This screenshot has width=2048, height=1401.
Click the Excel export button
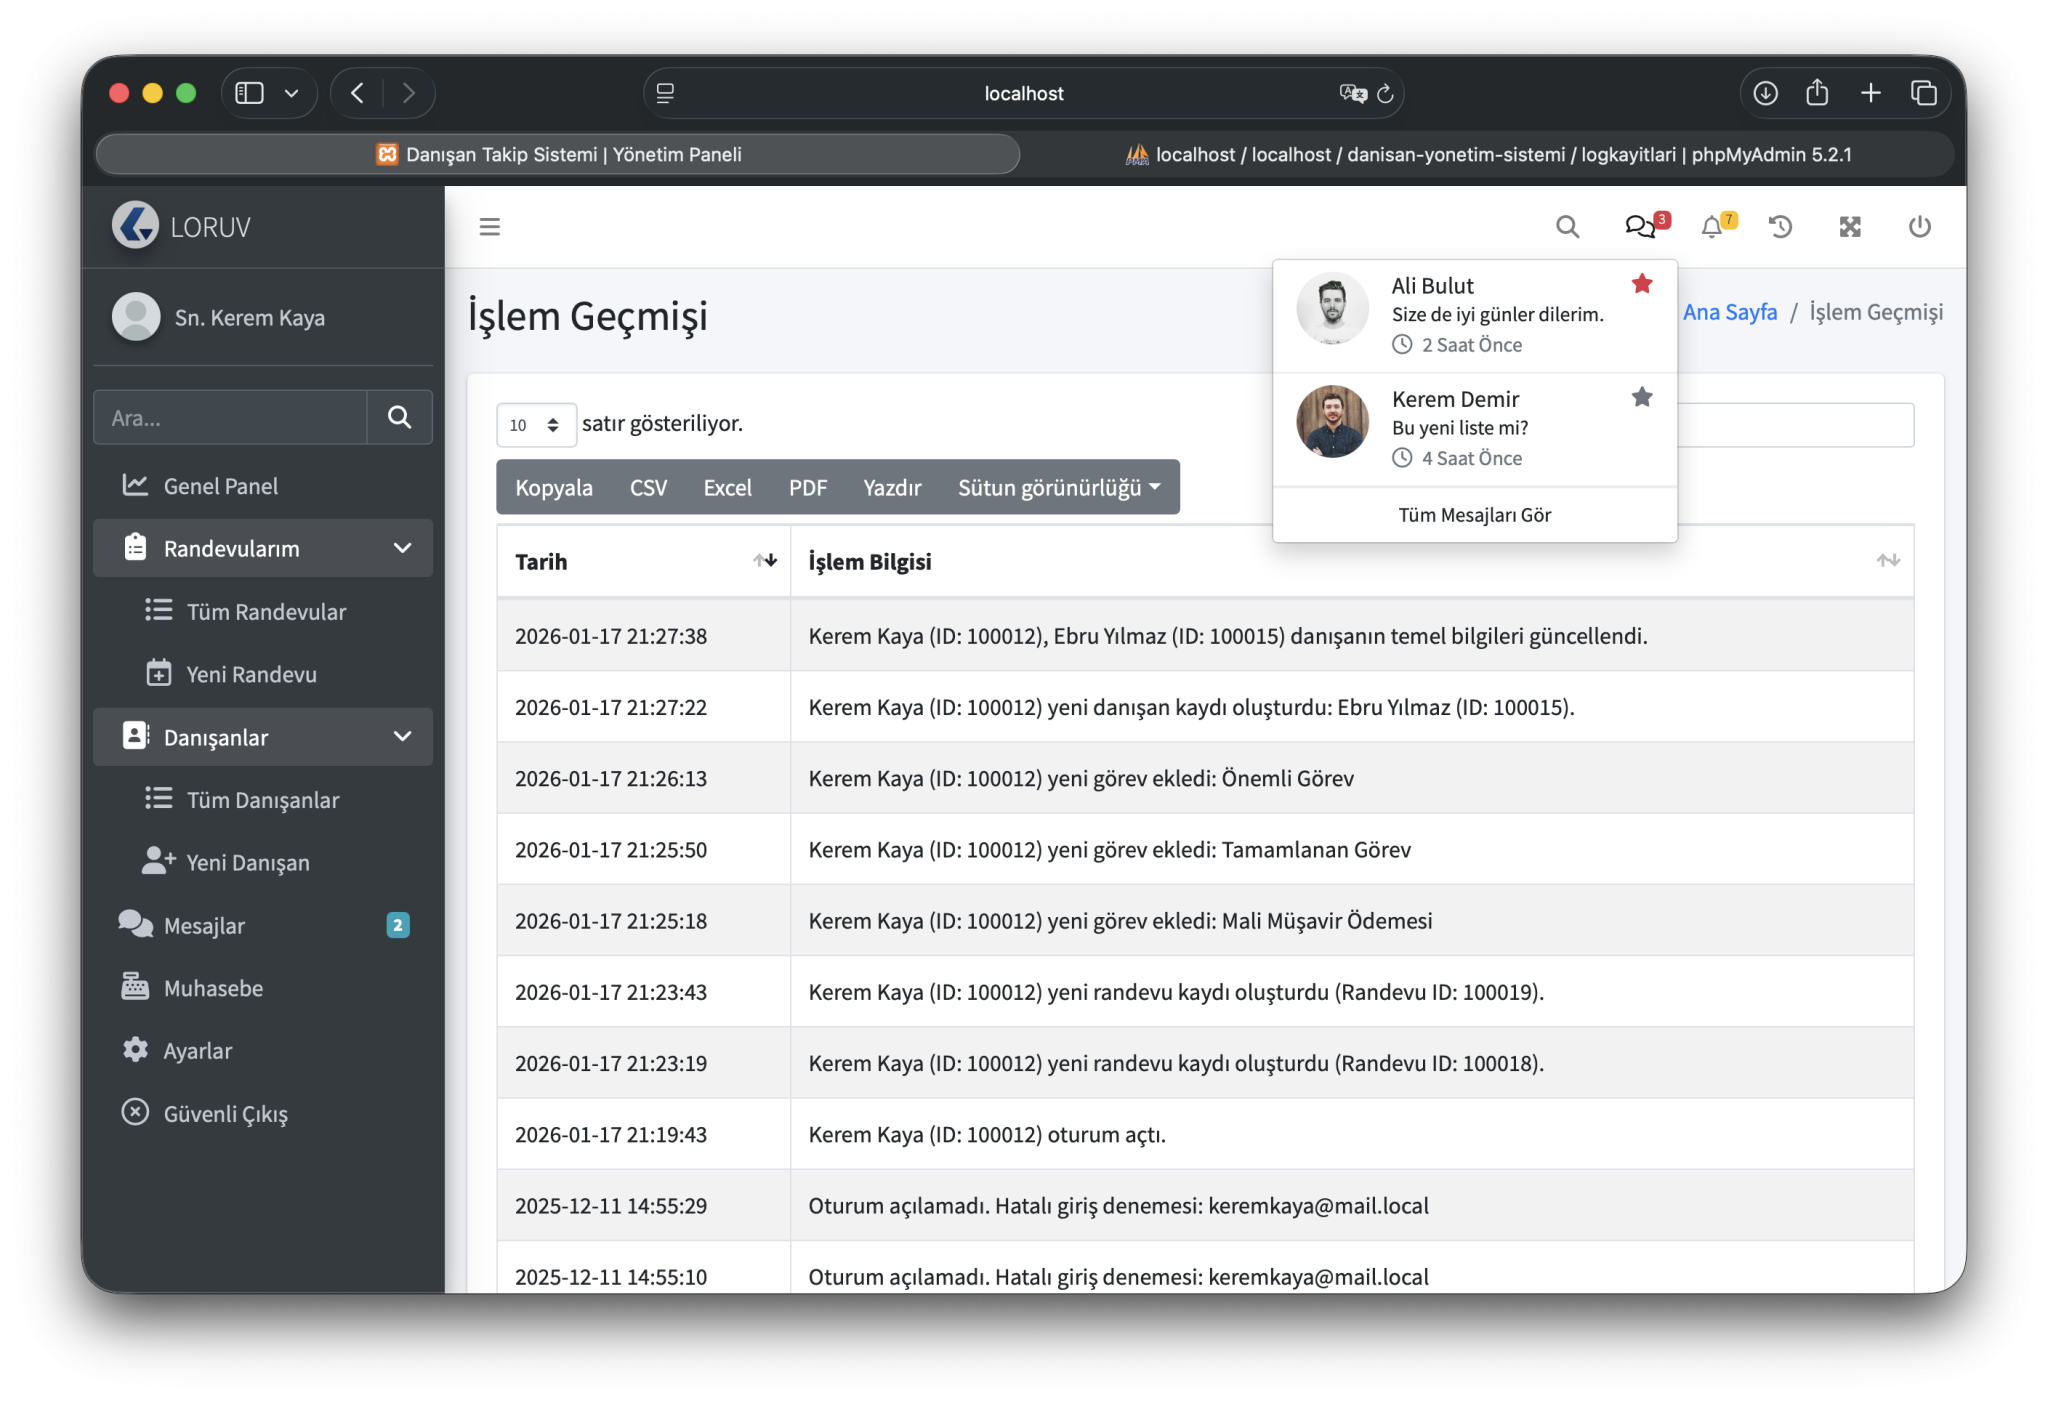pos(727,488)
